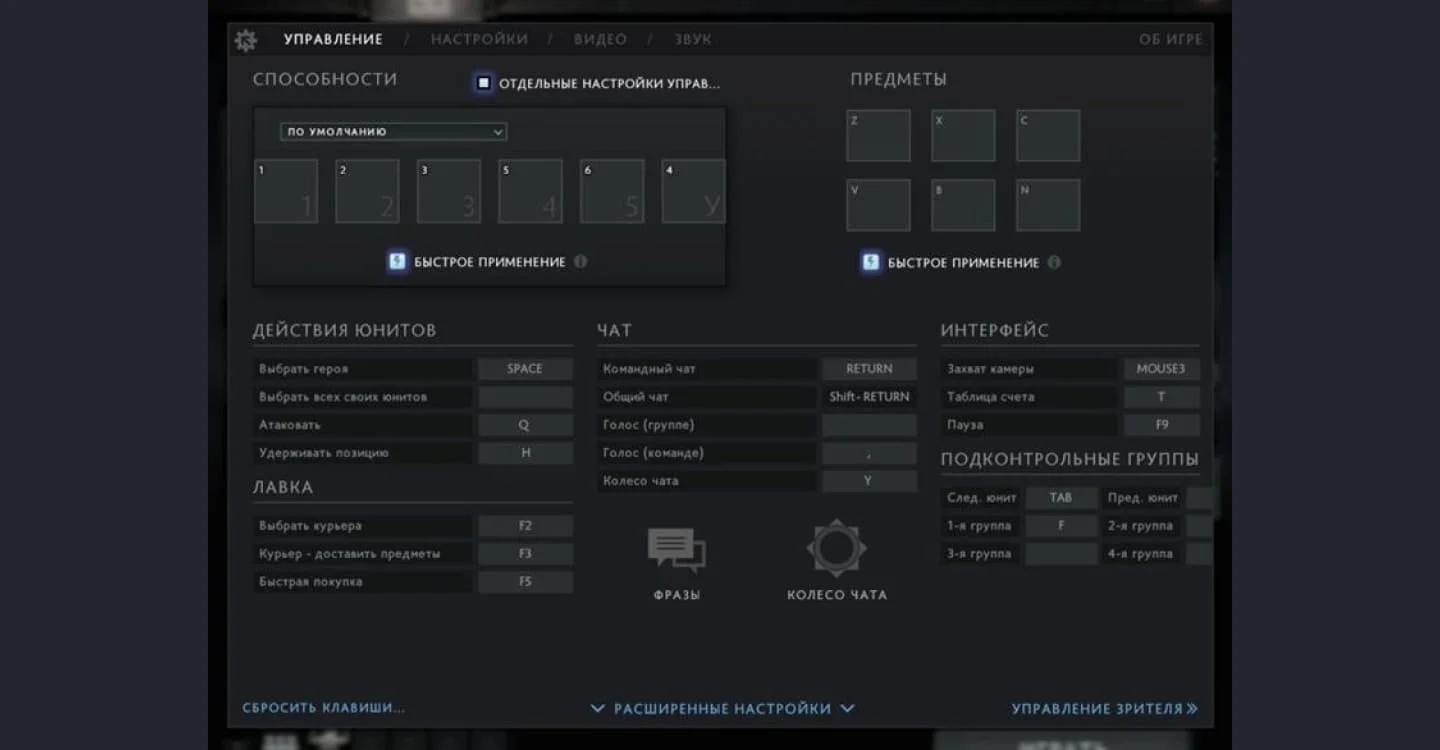Rebind F5 key for Быстрая покупка

pos(525,582)
